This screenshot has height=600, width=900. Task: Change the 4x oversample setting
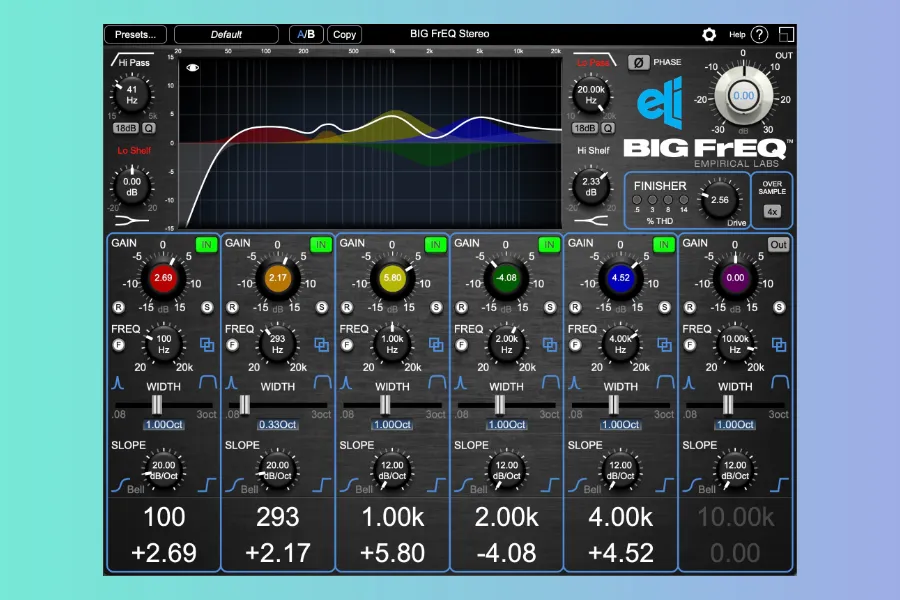coord(772,211)
